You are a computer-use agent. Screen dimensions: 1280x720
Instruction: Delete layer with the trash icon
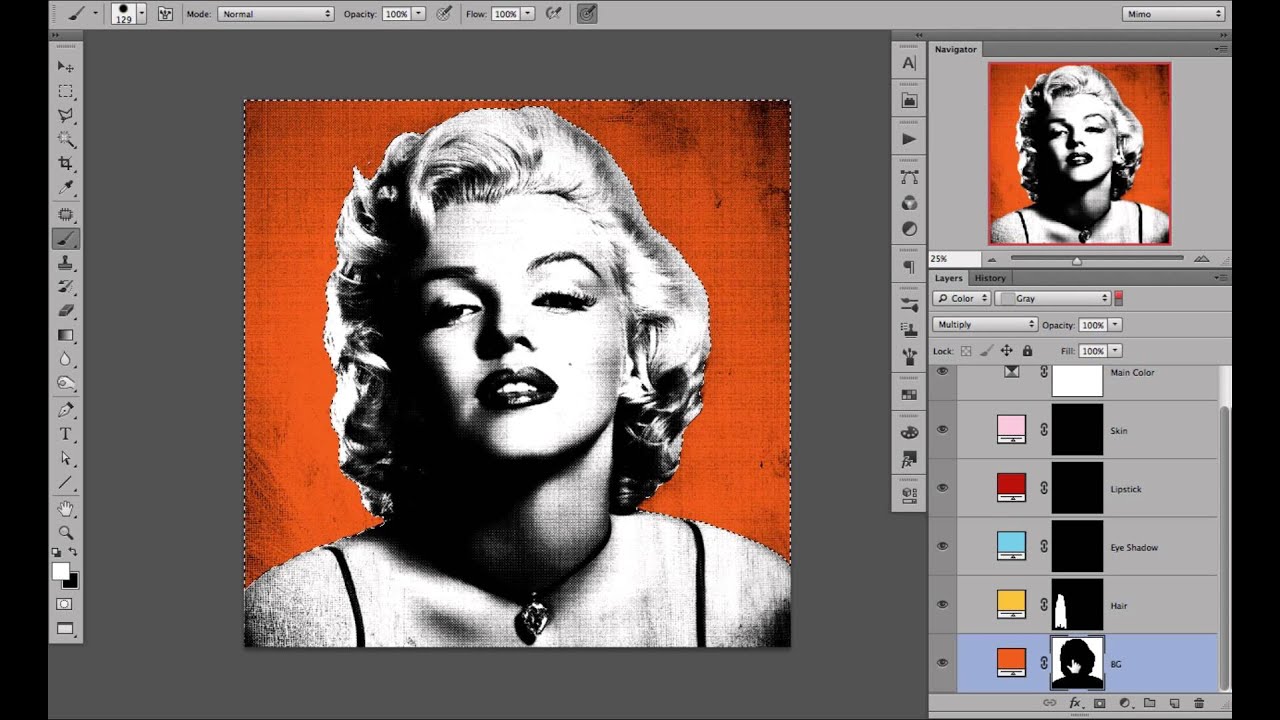[1199, 704]
